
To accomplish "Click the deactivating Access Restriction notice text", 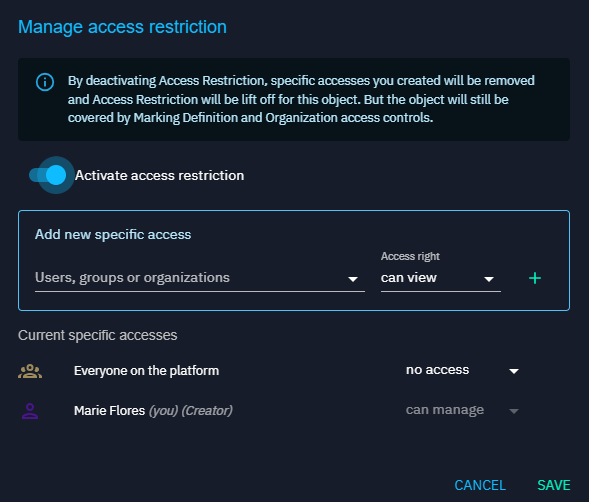I will (301, 99).
